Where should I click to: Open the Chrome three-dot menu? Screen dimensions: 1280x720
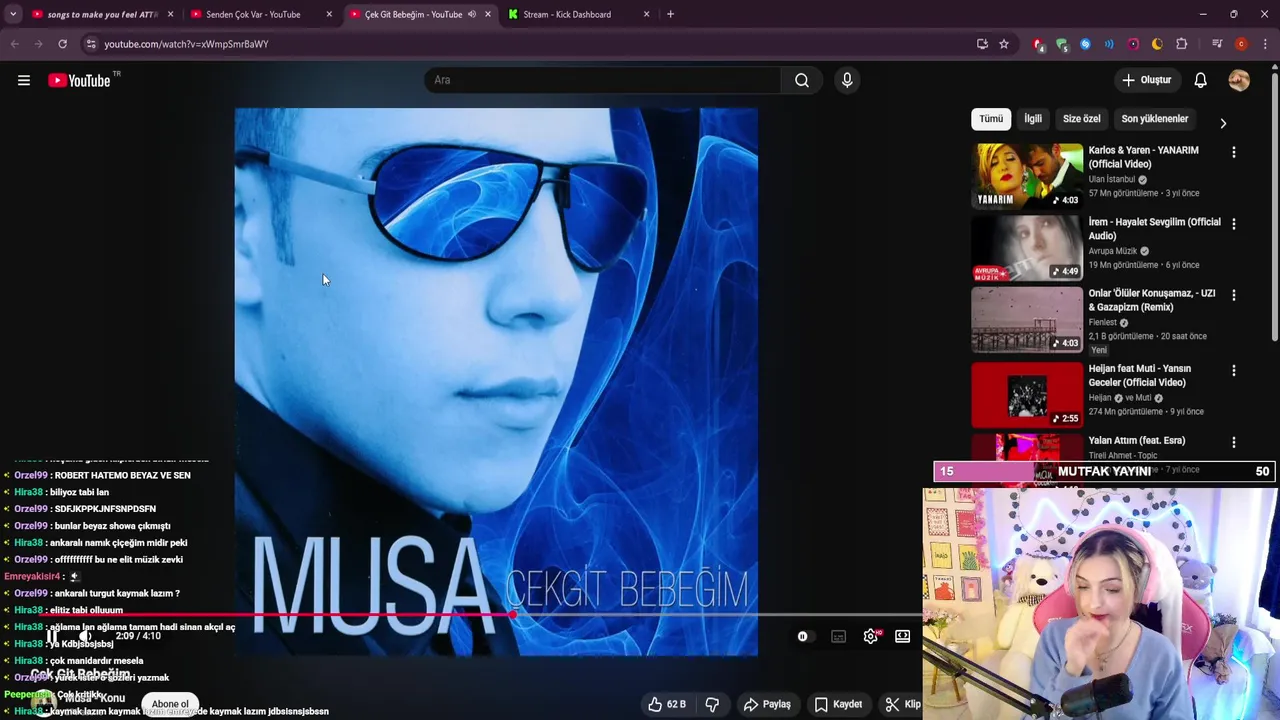tap(1264, 44)
